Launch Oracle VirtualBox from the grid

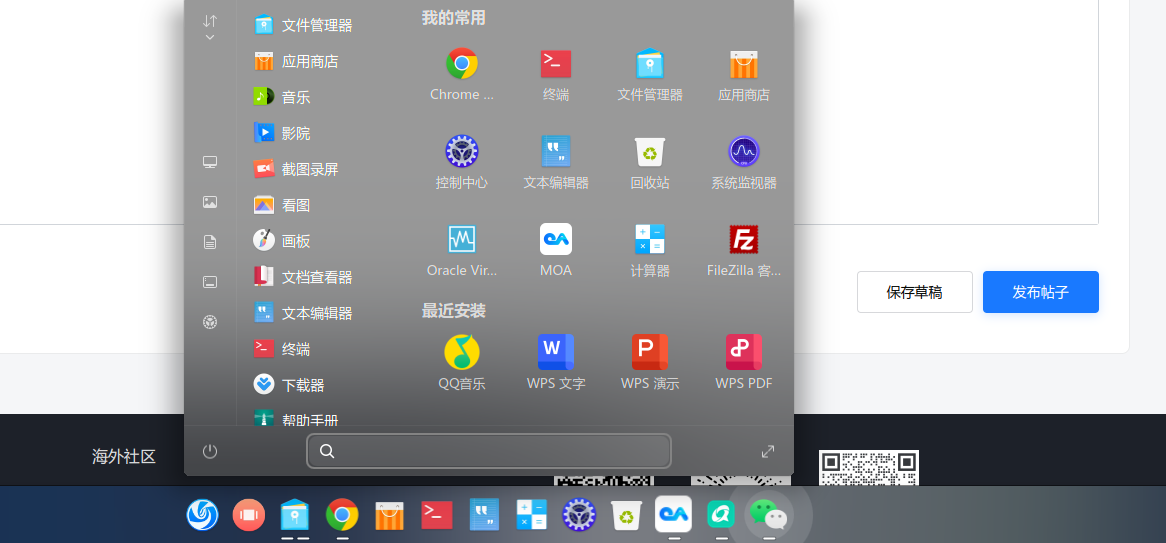462,250
